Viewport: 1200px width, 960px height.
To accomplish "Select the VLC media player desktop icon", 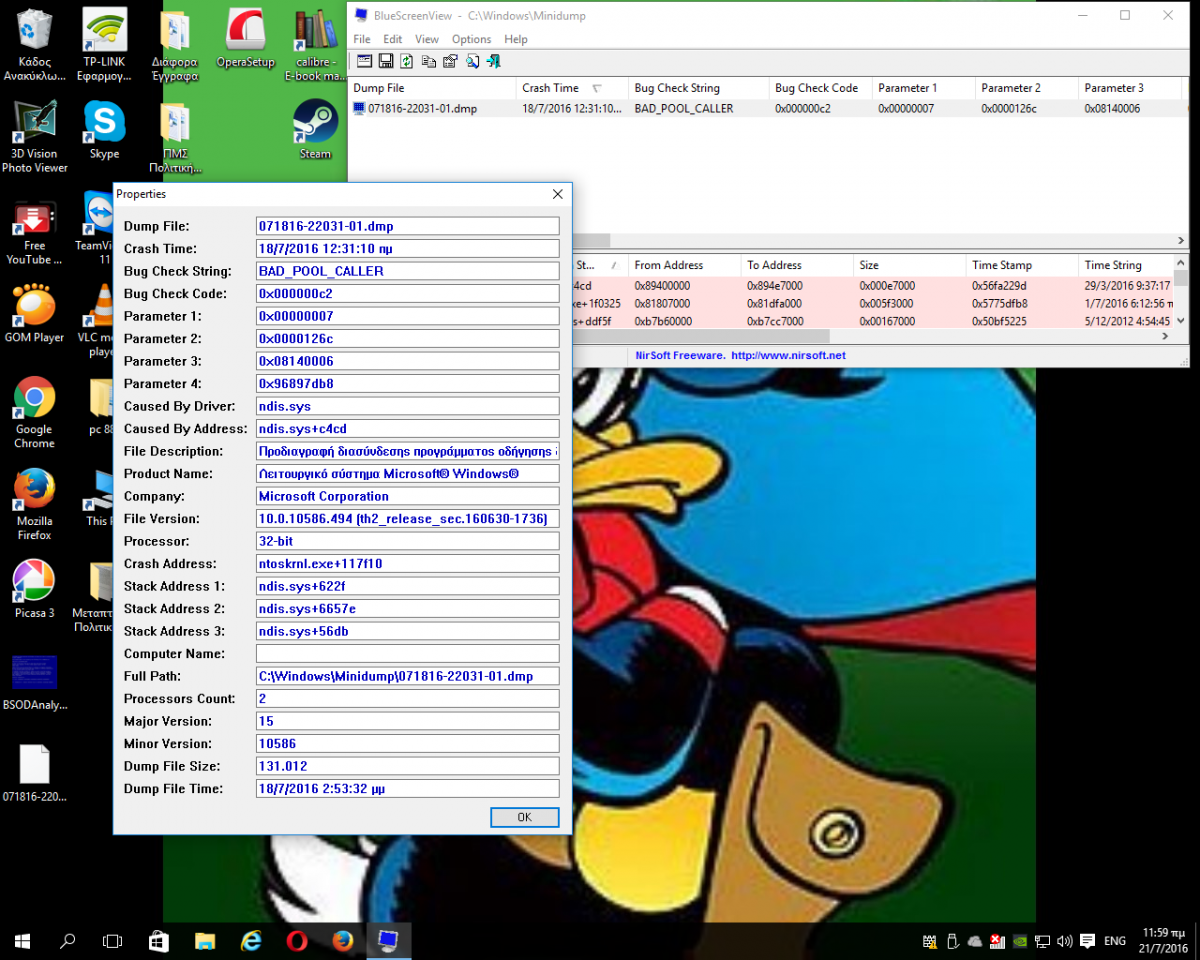I will tap(100, 320).
